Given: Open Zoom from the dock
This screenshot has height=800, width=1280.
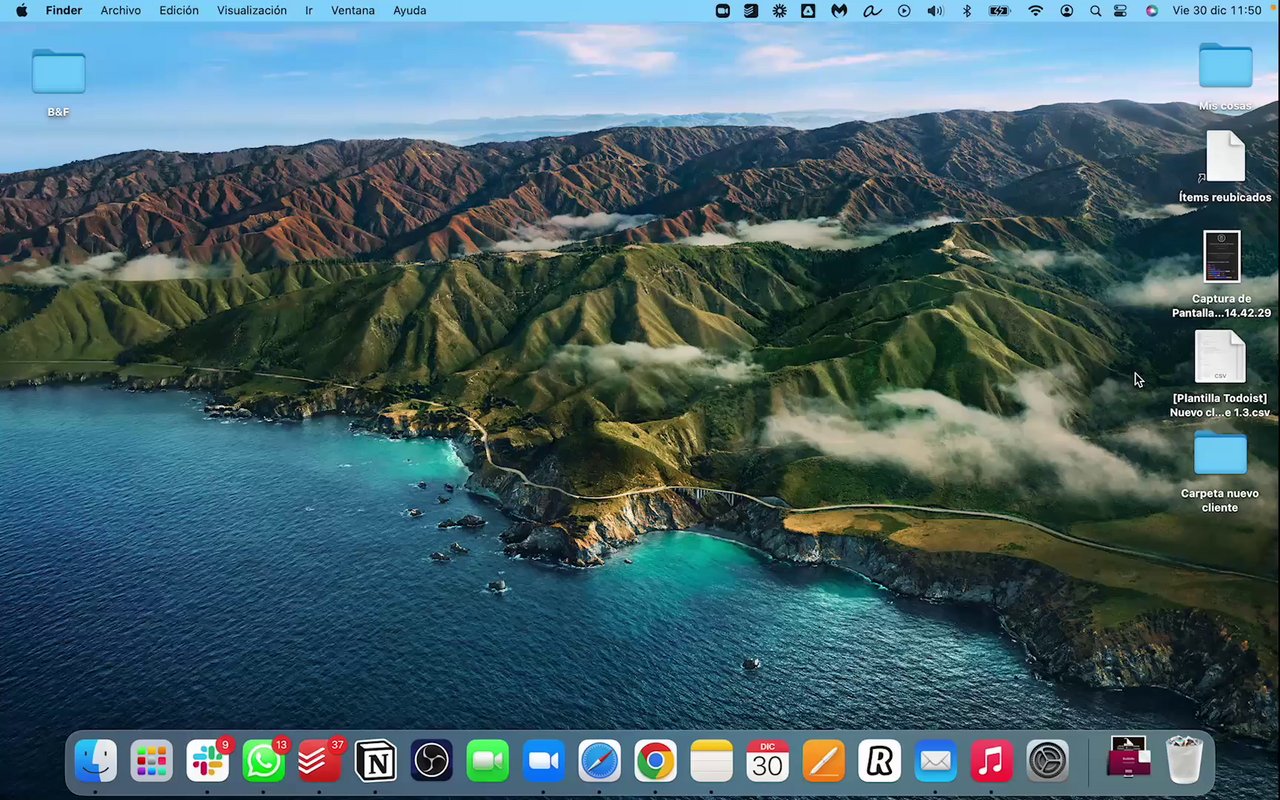Looking at the screenshot, I should tap(543, 762).
